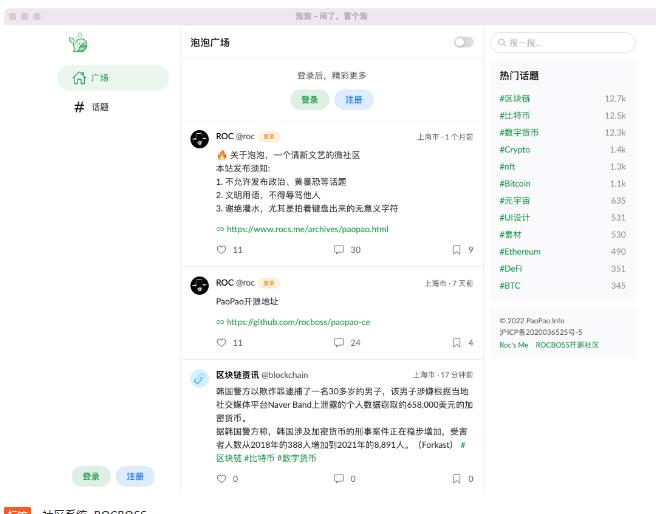Click the hash icon beside 话题
This screenshot has height=514, width=656.
[x=79, y=107]
